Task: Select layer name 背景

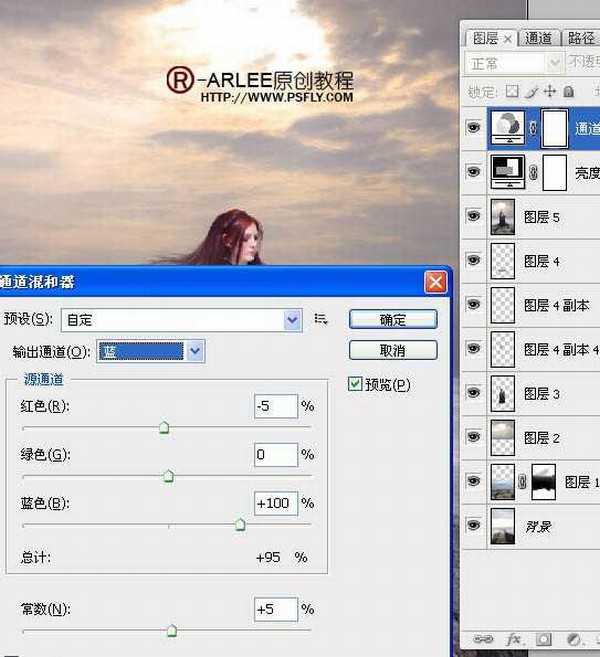Action: (x=538, y=526)
